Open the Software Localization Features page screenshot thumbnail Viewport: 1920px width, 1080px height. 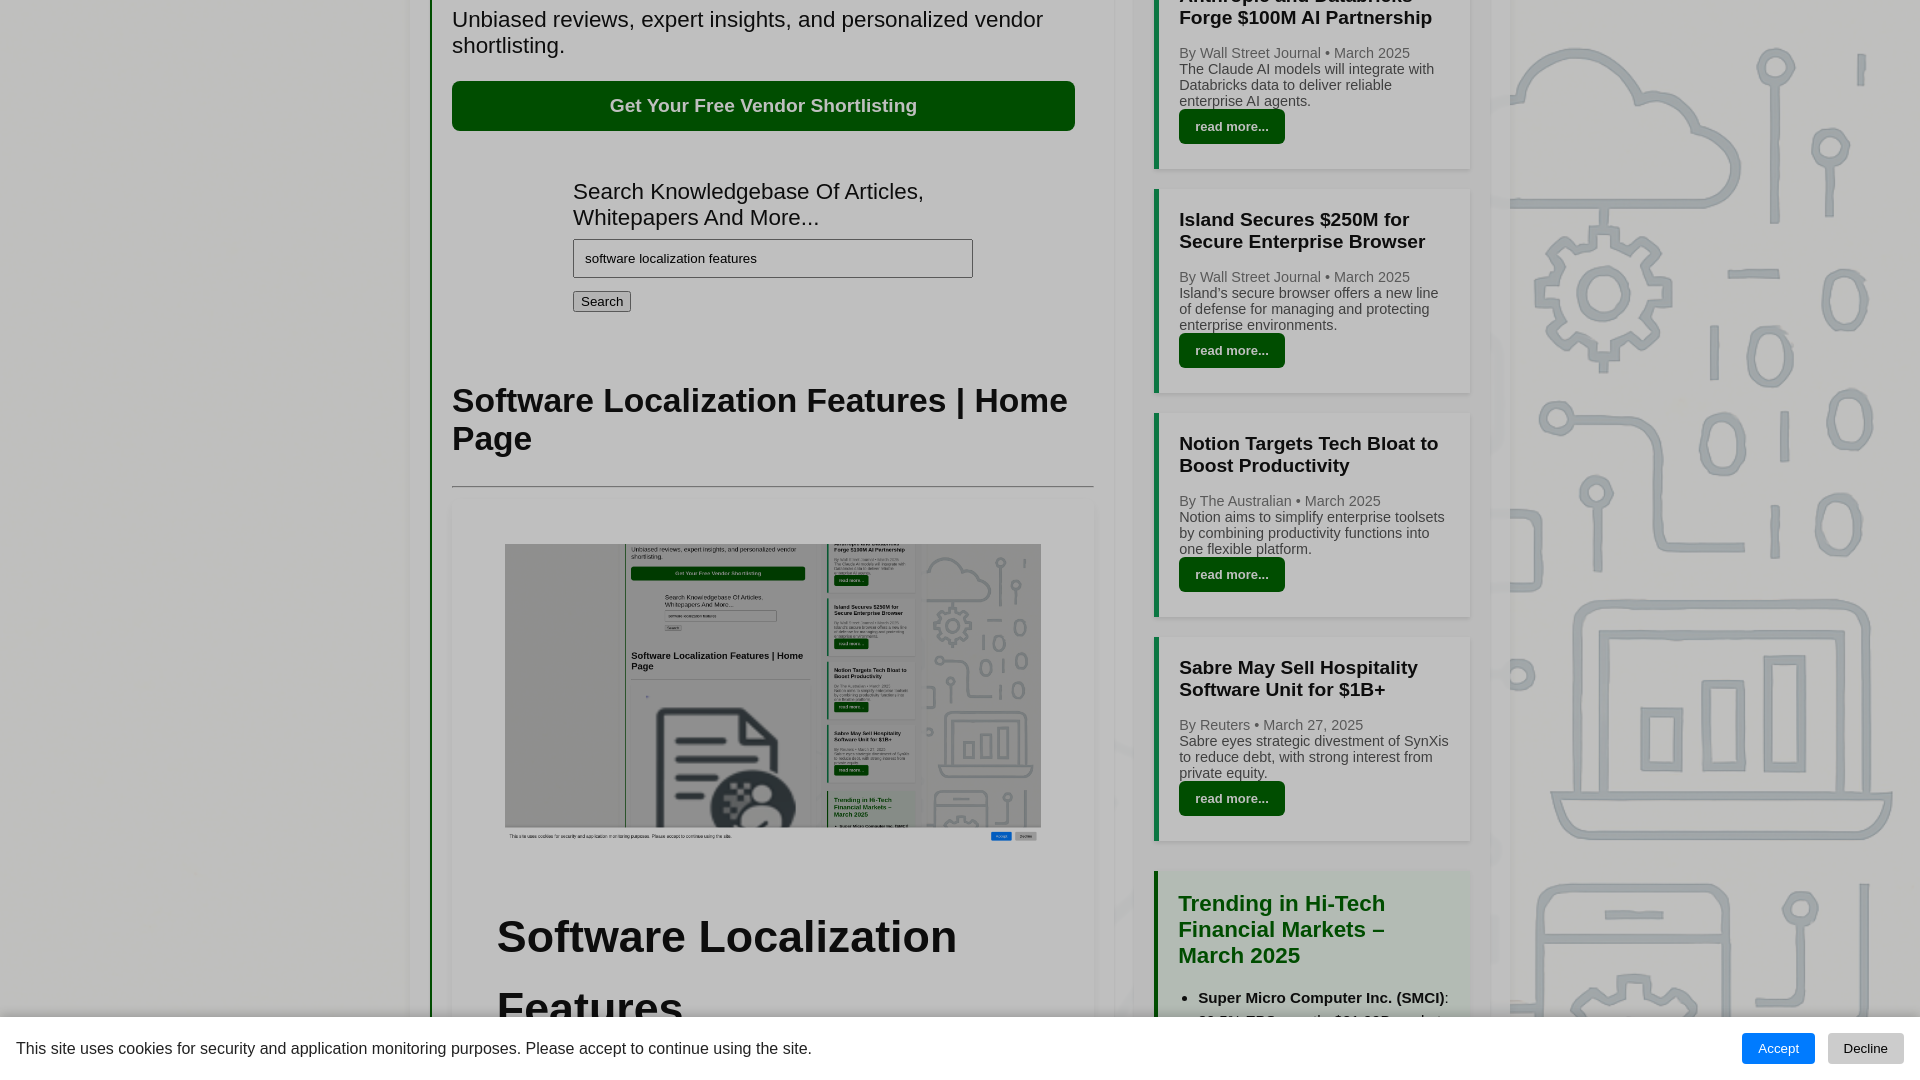[772, 693]
